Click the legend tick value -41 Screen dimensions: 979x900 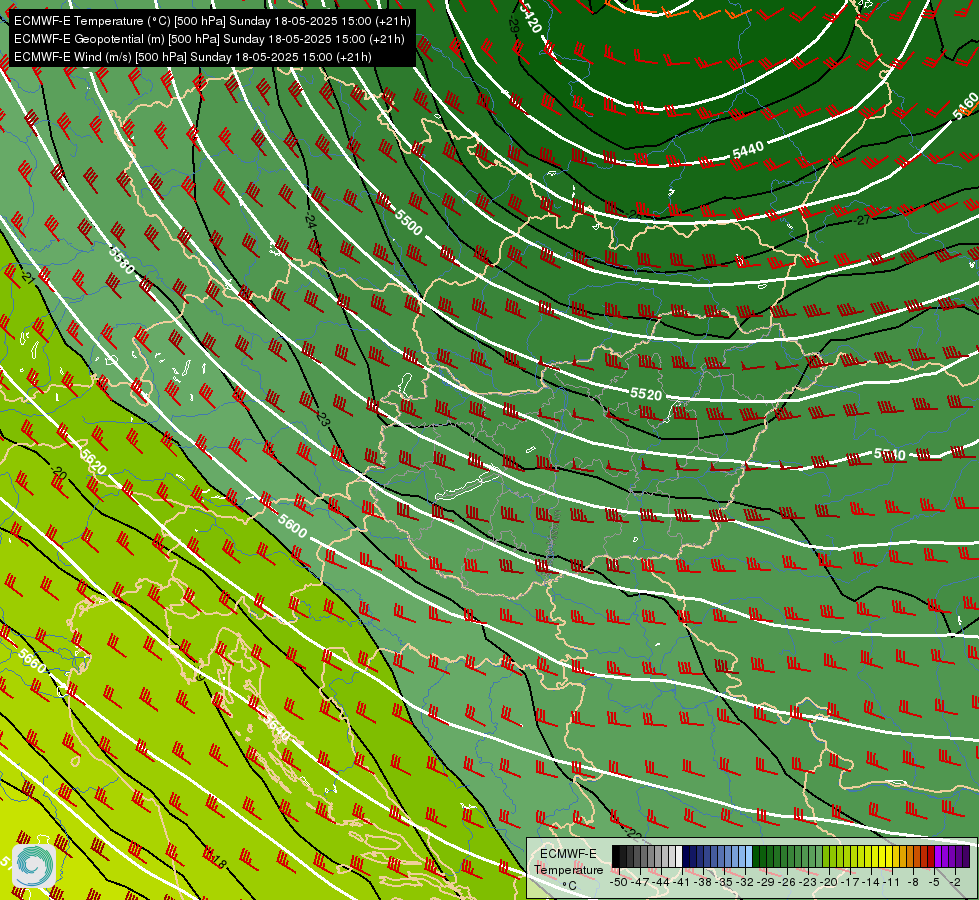(682, 883)
